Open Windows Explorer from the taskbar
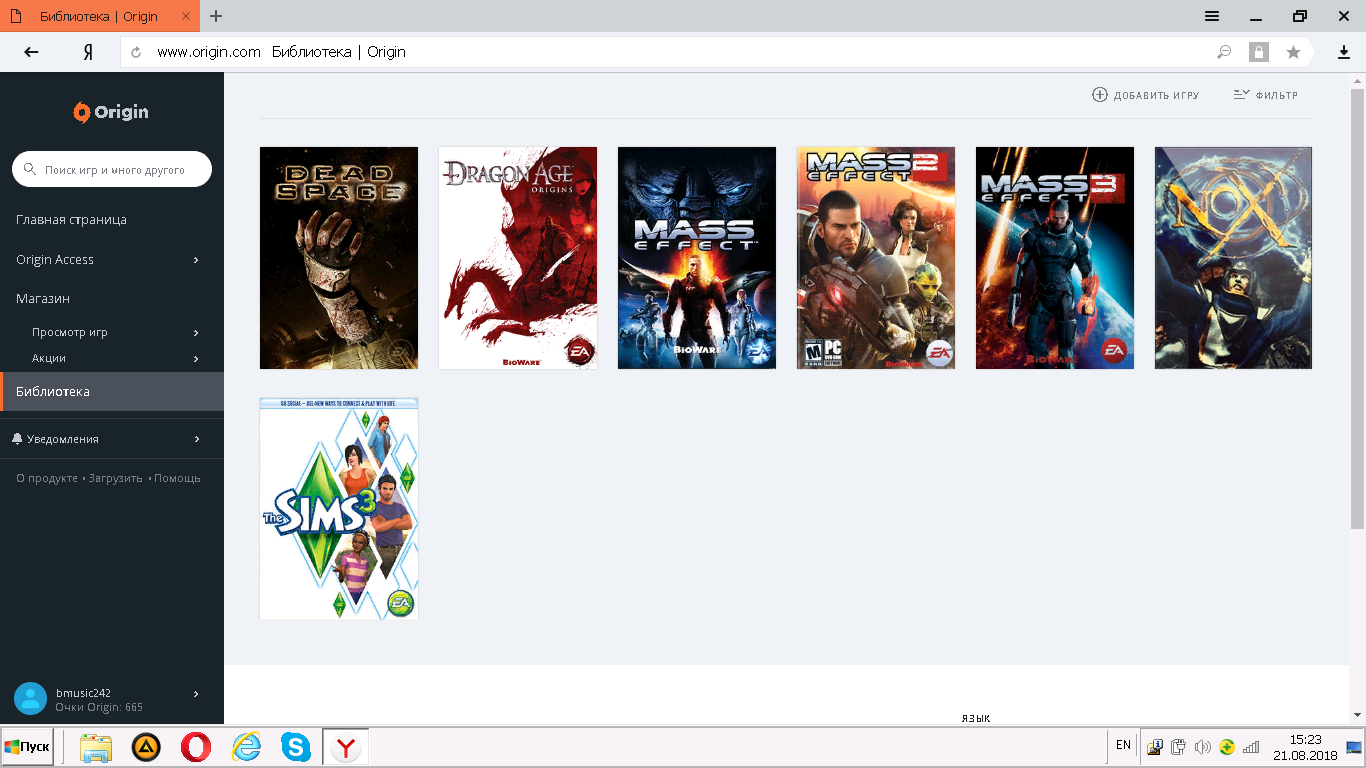 (96, 747)
